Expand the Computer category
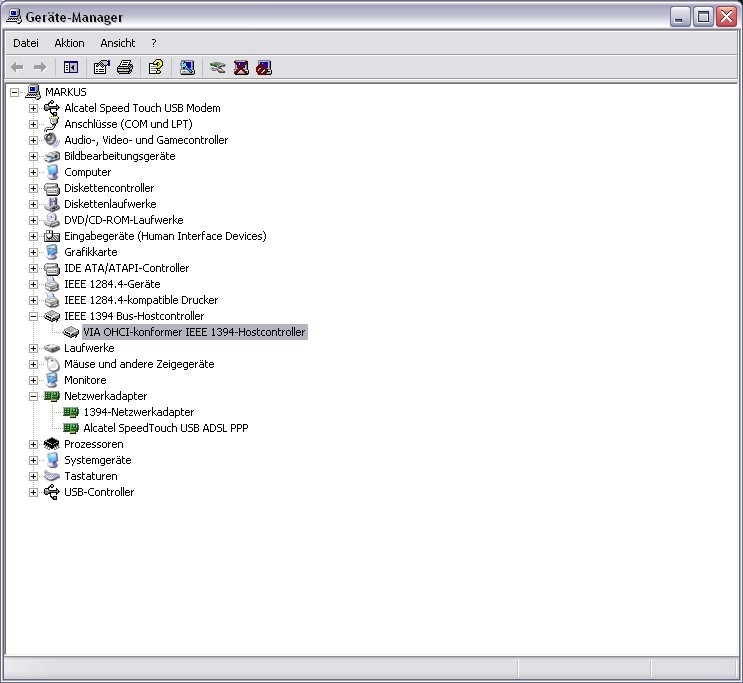 [x=33, y=172]
